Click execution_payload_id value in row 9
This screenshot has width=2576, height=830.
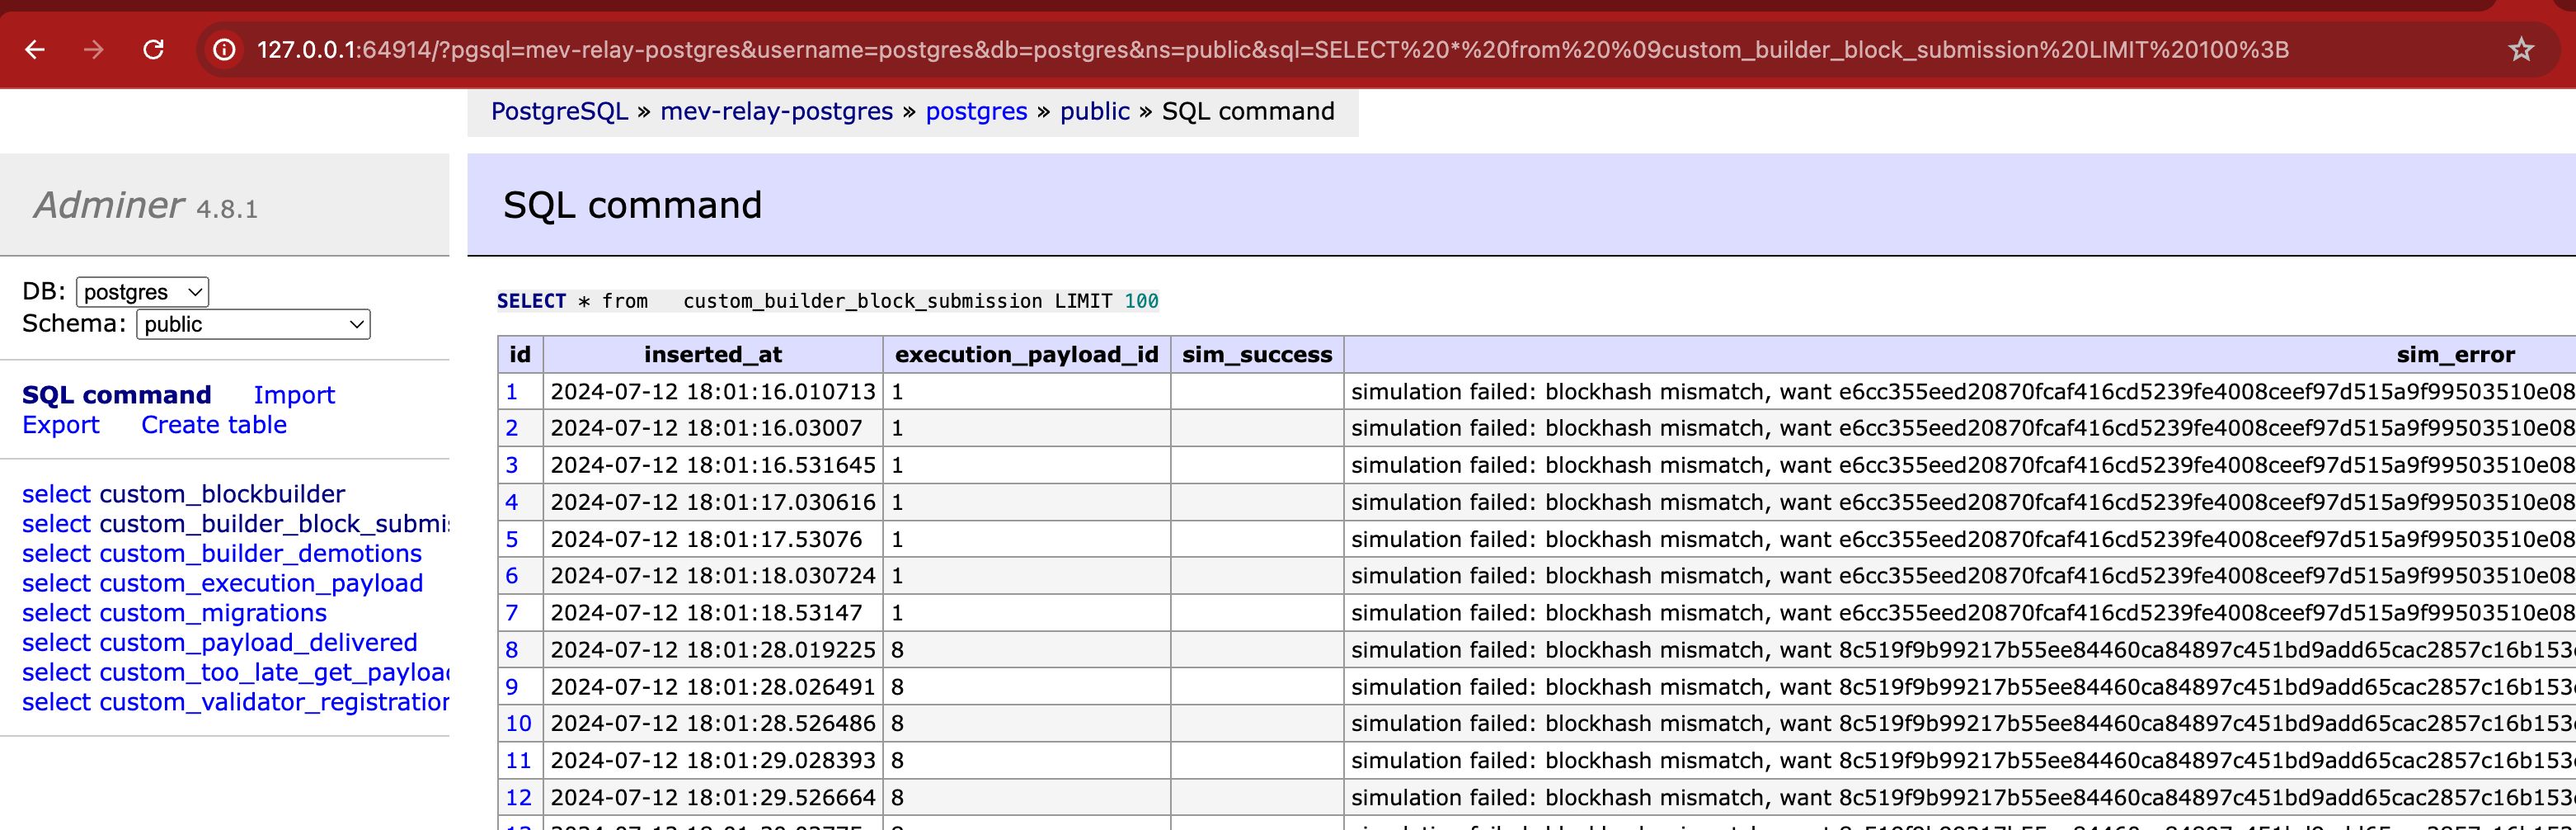coord(898,687)
